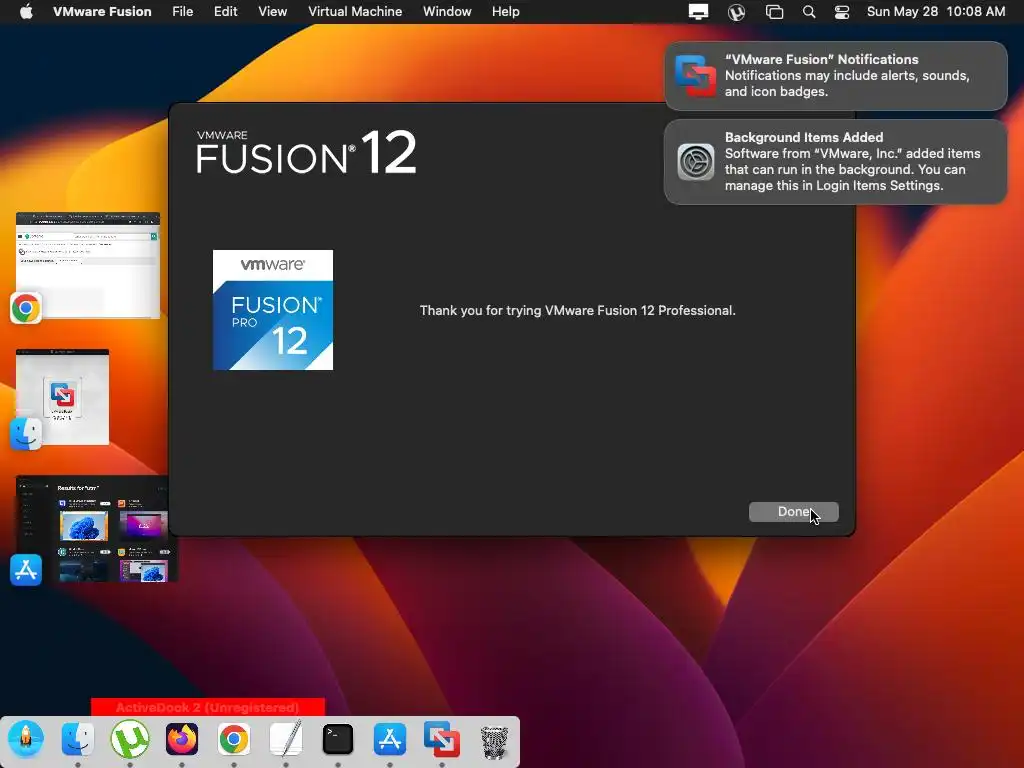Open the Window menu

(x=447, y=12)
